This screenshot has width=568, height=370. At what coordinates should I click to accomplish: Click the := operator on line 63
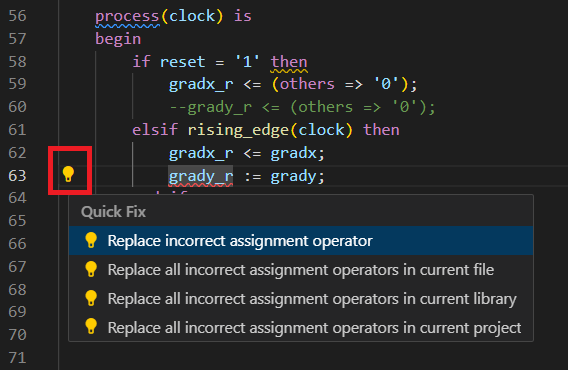pos(252,176)
